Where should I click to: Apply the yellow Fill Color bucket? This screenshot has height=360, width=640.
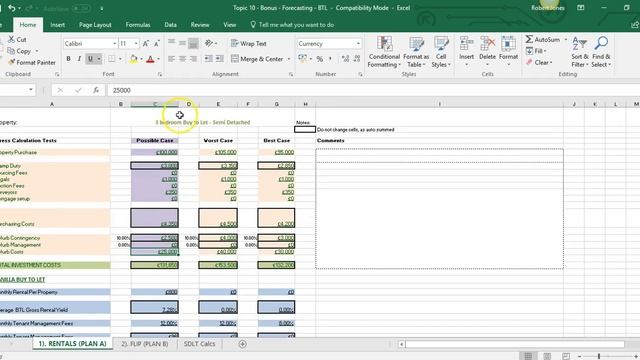[x=133, y=59]
